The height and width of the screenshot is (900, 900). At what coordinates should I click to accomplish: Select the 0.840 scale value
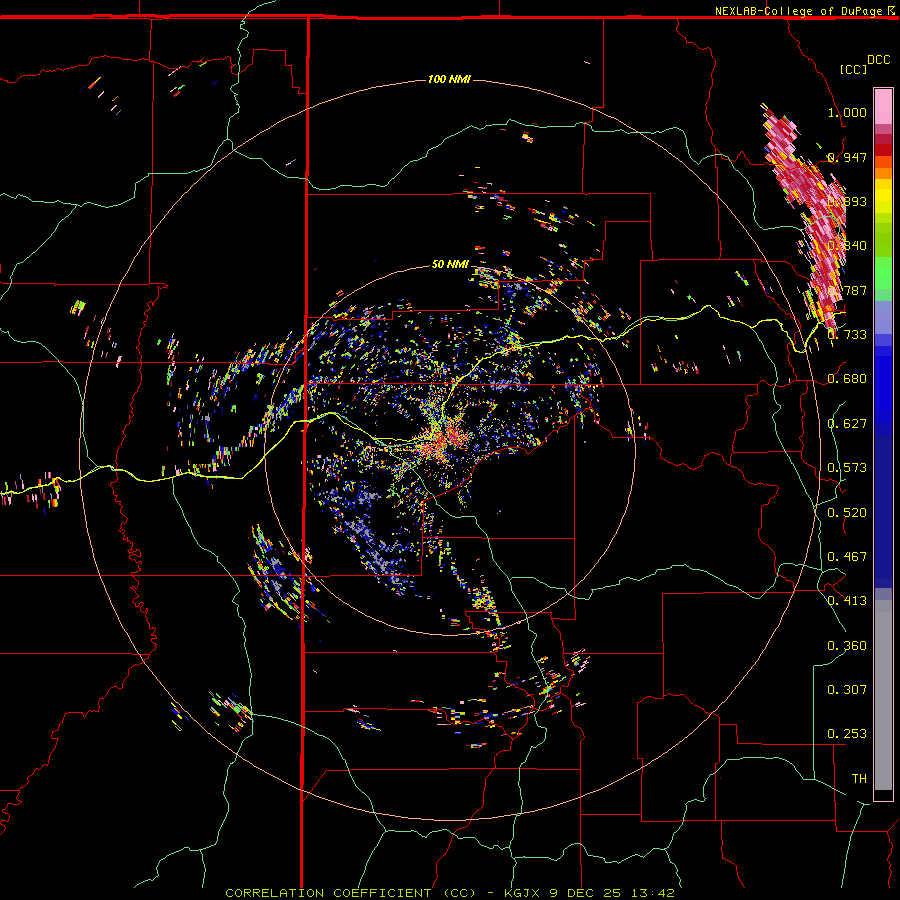(847, 246)
